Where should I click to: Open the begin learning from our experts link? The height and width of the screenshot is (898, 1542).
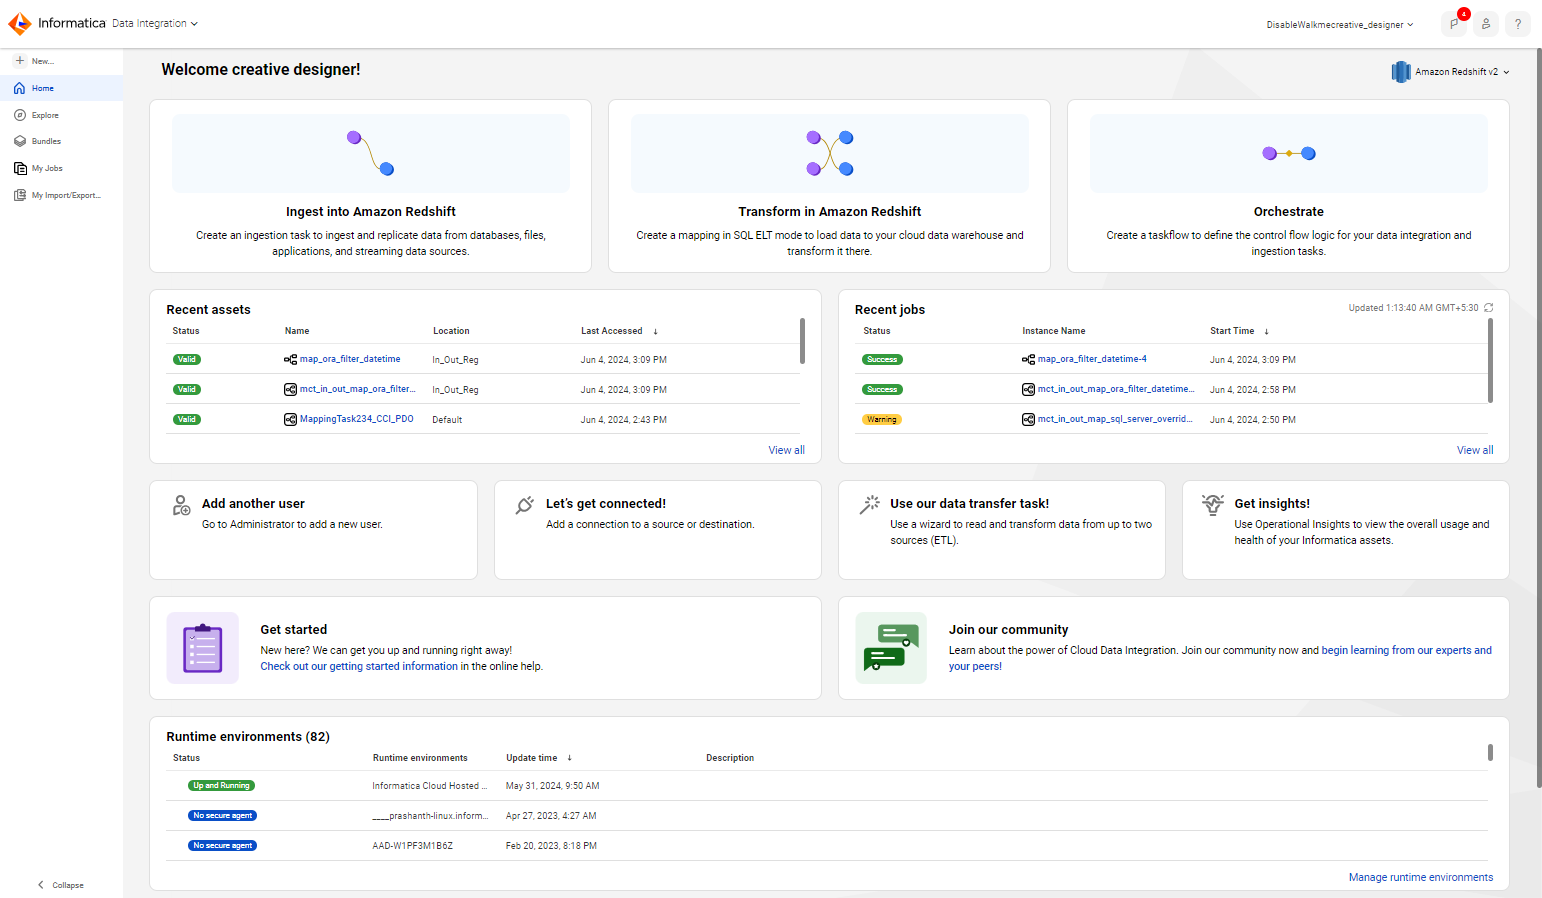pos(1406,650)
